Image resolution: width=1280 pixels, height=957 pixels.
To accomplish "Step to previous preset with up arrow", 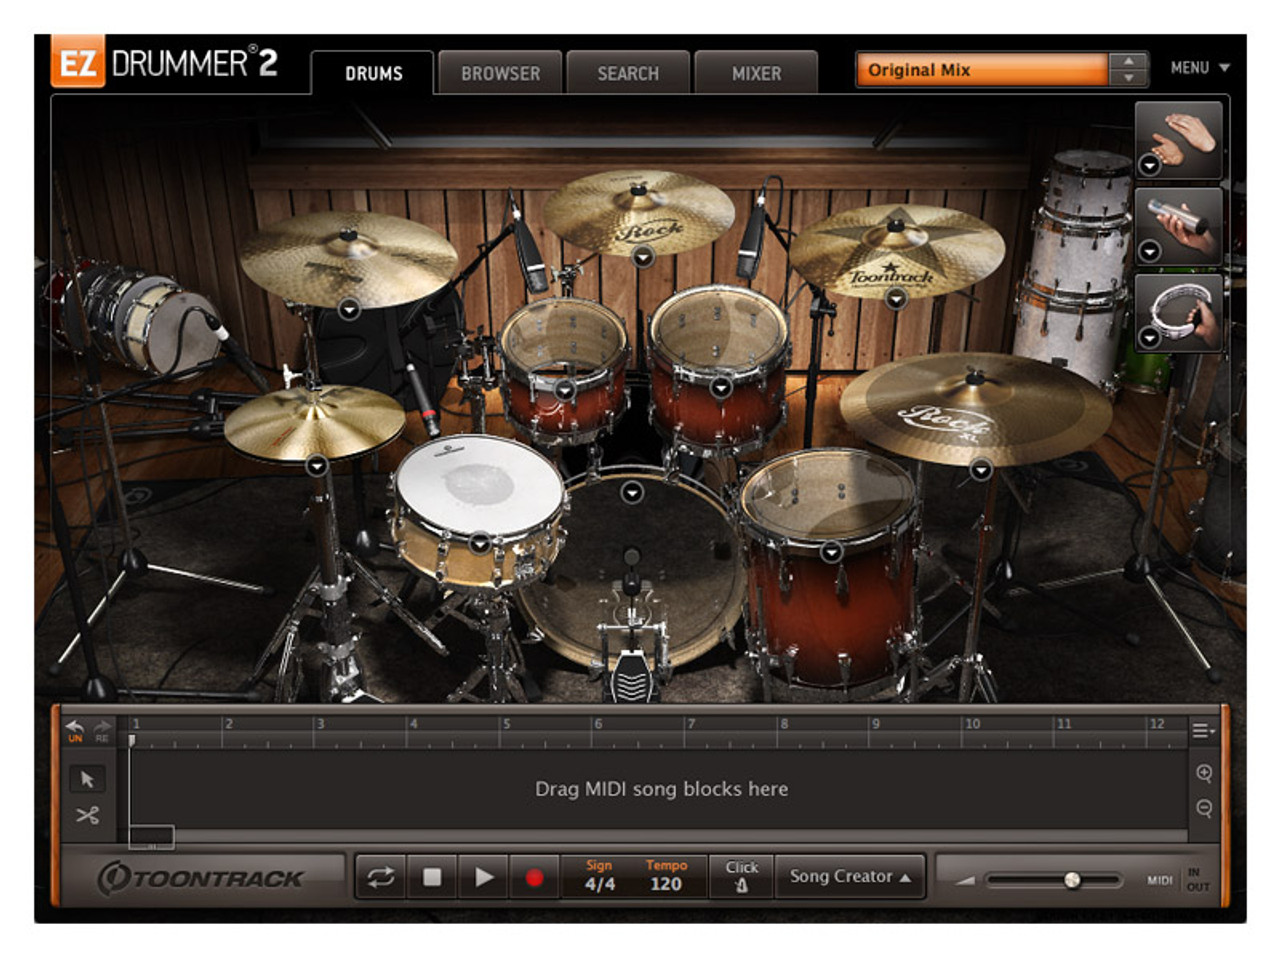I will pyautogui.click(x=1129, y=61).
